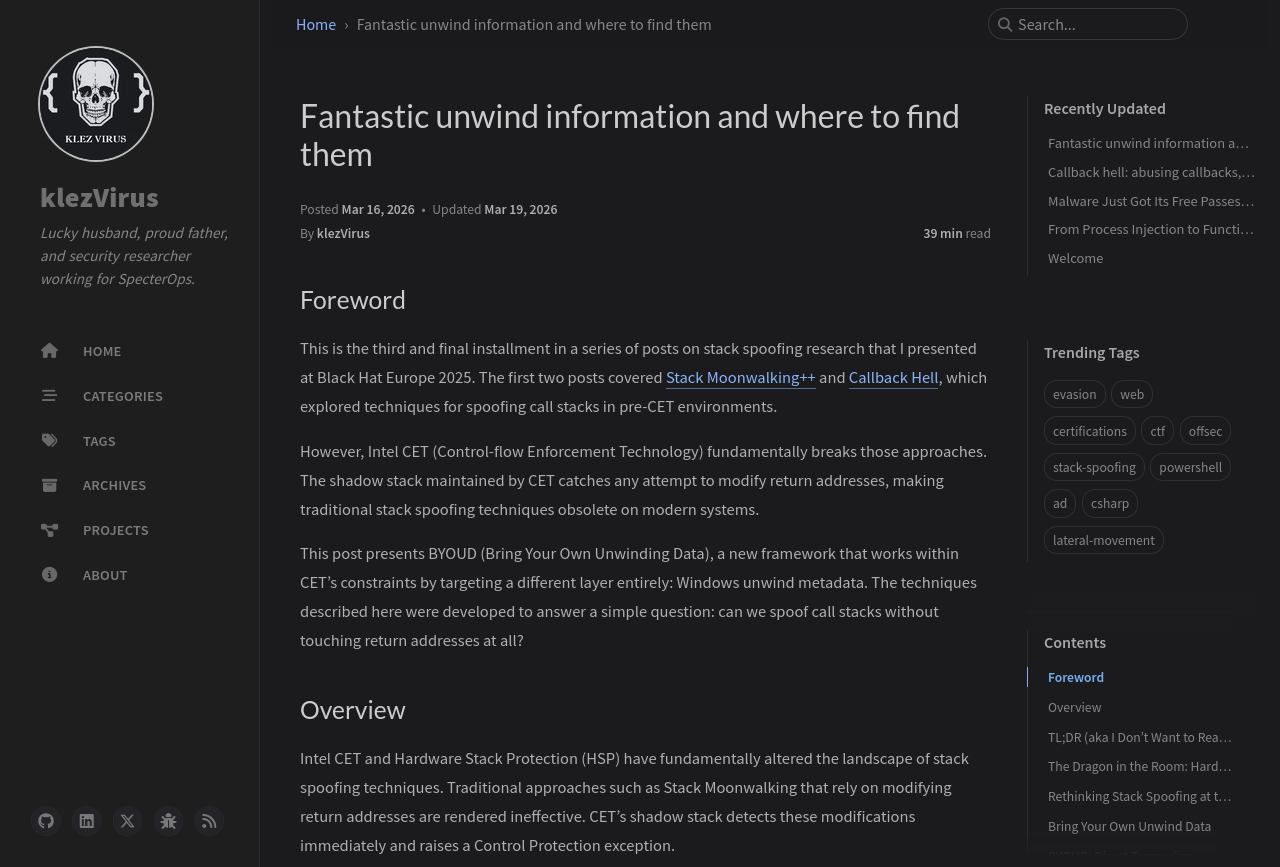This screenshot has height=867, width=1280.
Task: Select the stack-spoofing trending tag
Action: (1094, 467)
